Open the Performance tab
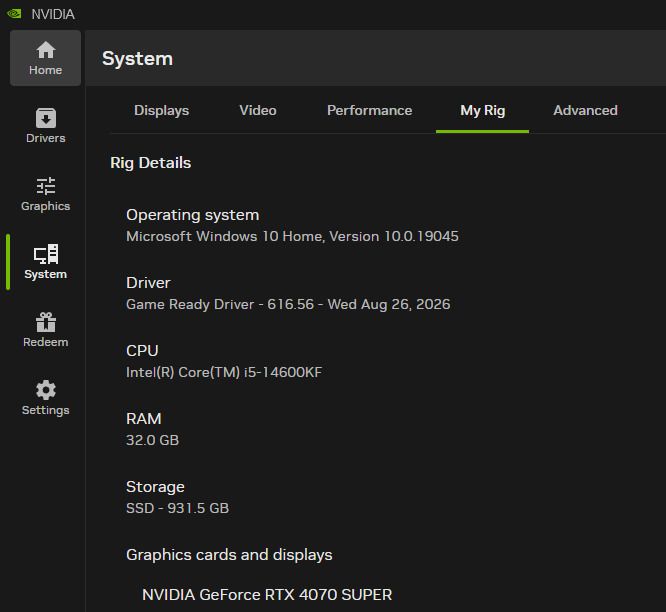Image resolution: width=666 pixels, height=612 pixels. (370, 110)
